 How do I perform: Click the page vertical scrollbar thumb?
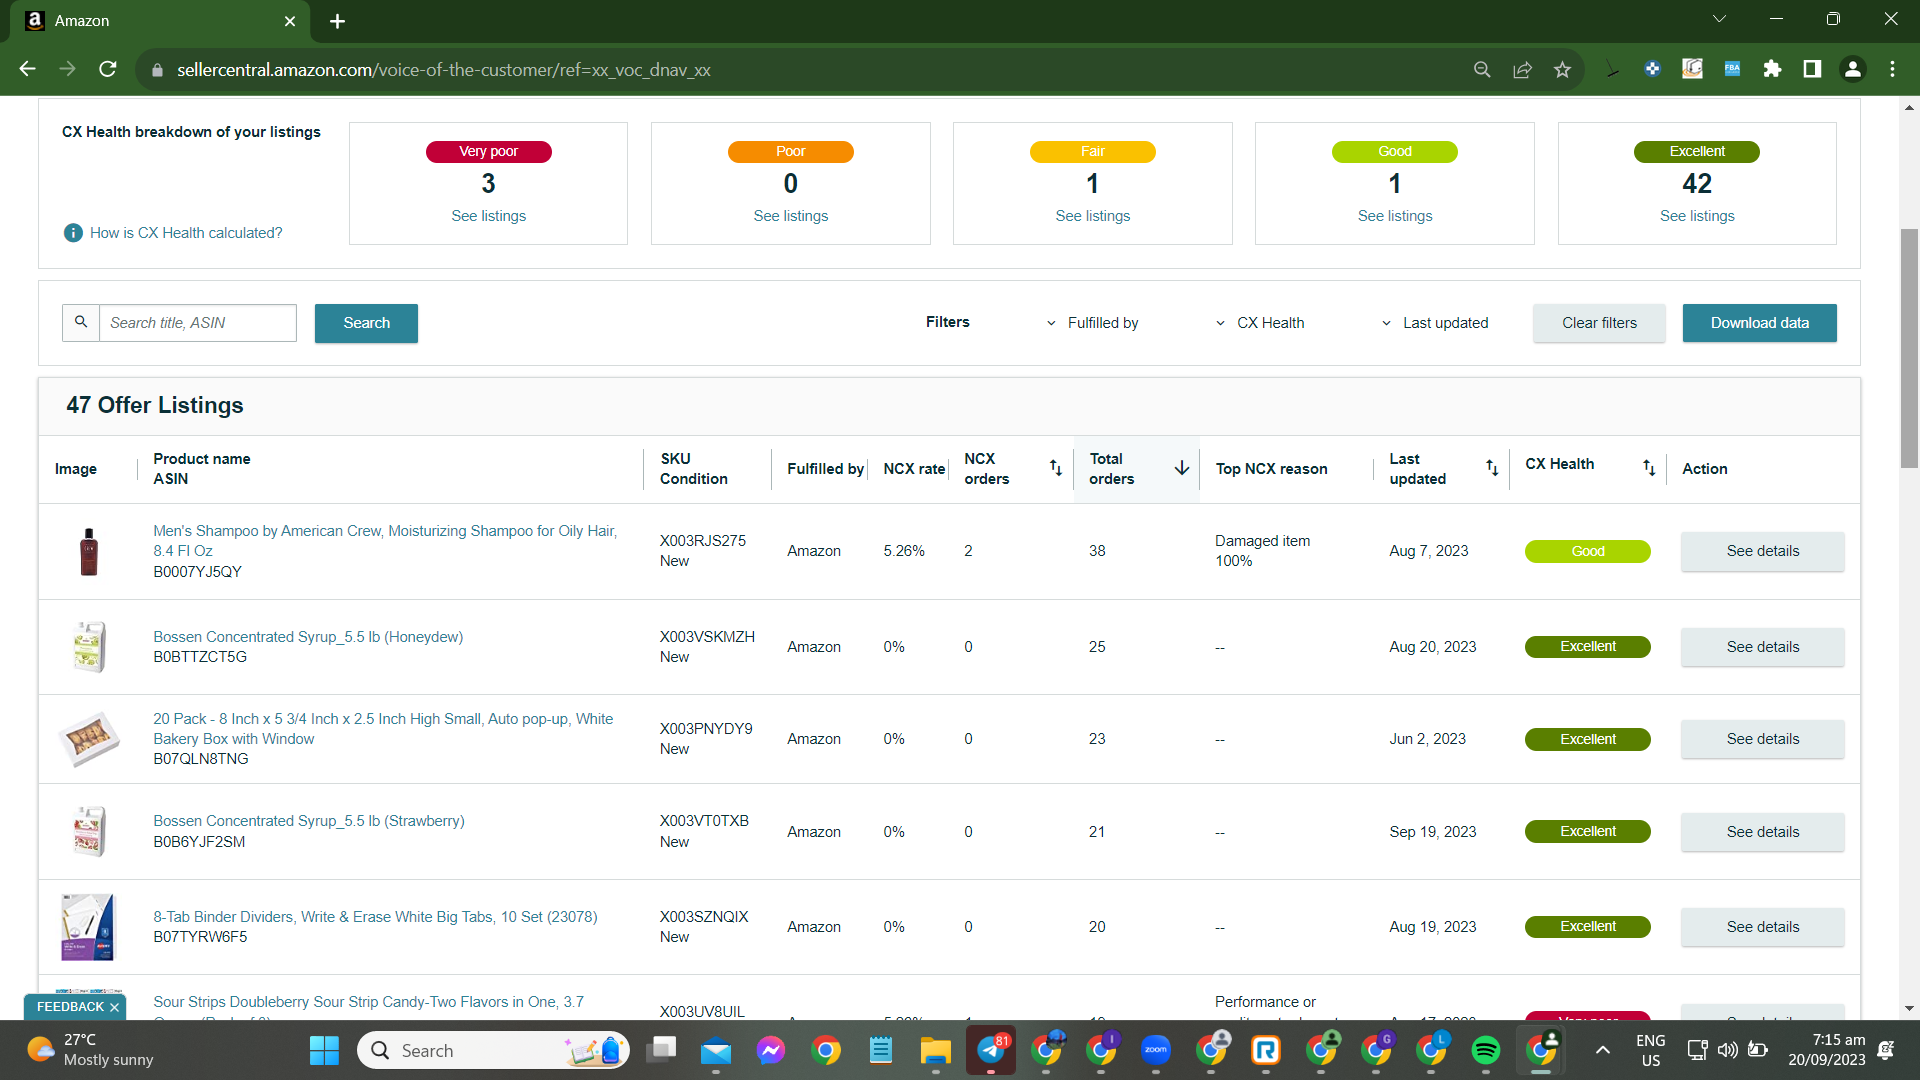pos(1909,348)
